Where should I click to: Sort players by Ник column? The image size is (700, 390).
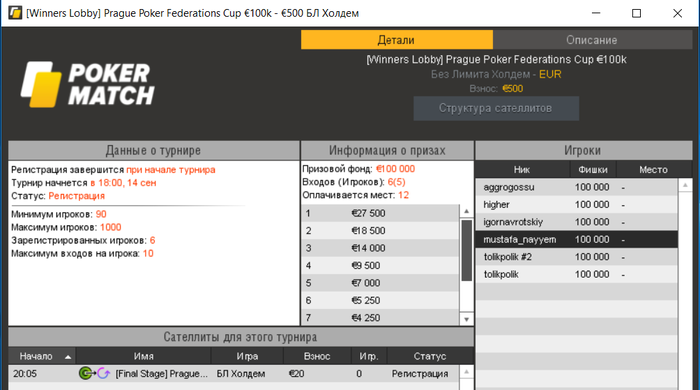(522, 170)
